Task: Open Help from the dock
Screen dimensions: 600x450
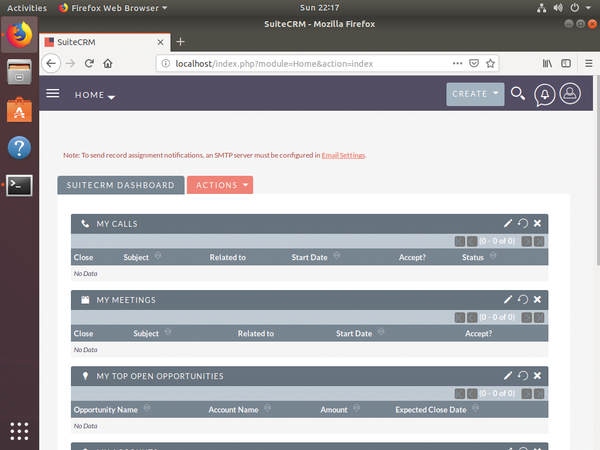Action: [x=19, y=147]
